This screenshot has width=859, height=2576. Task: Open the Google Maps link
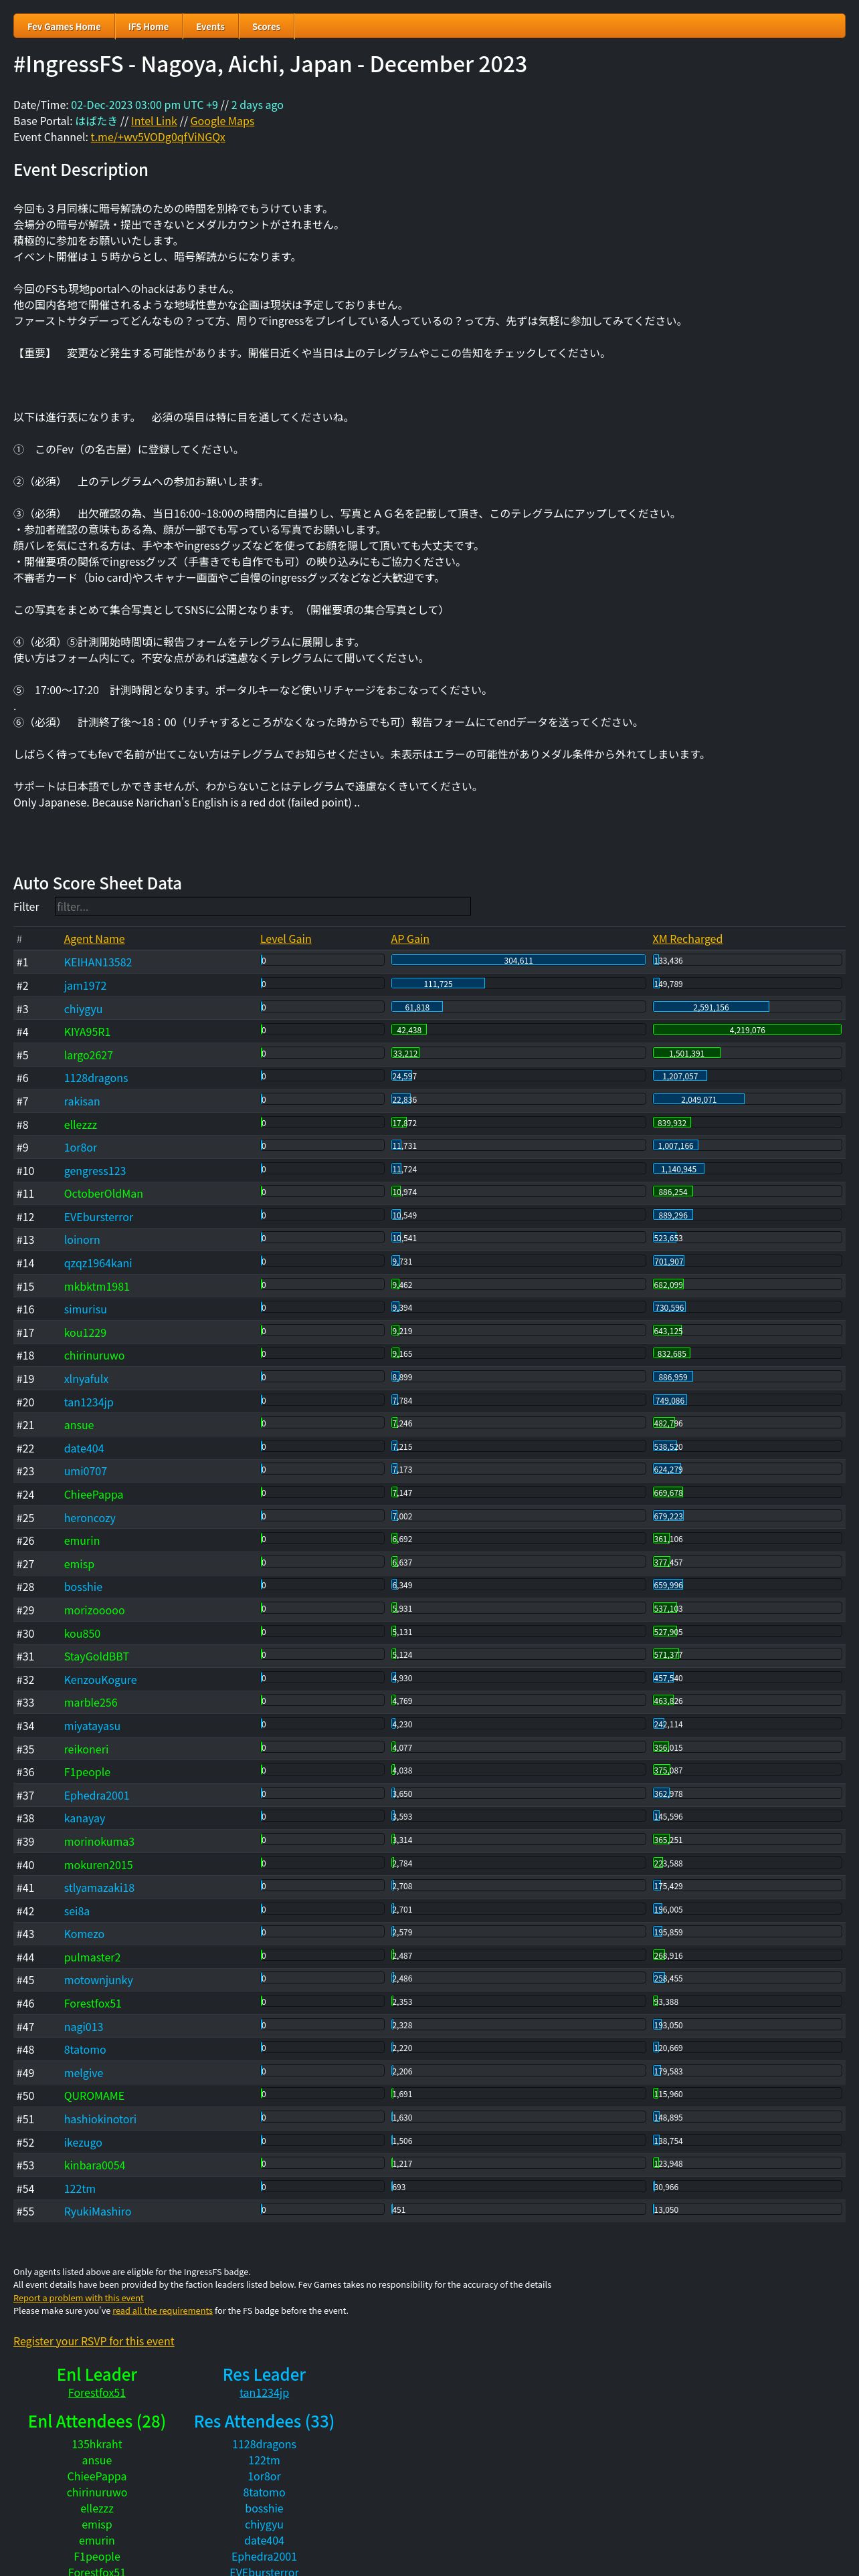222,121
